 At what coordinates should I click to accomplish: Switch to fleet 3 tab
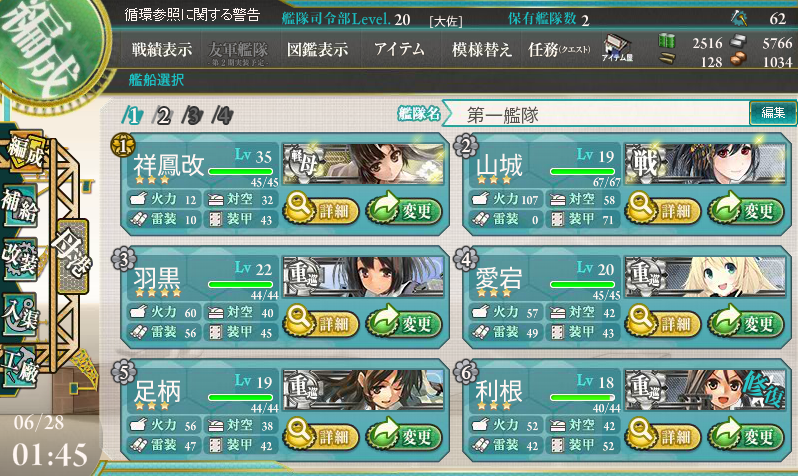coord(193,116)
